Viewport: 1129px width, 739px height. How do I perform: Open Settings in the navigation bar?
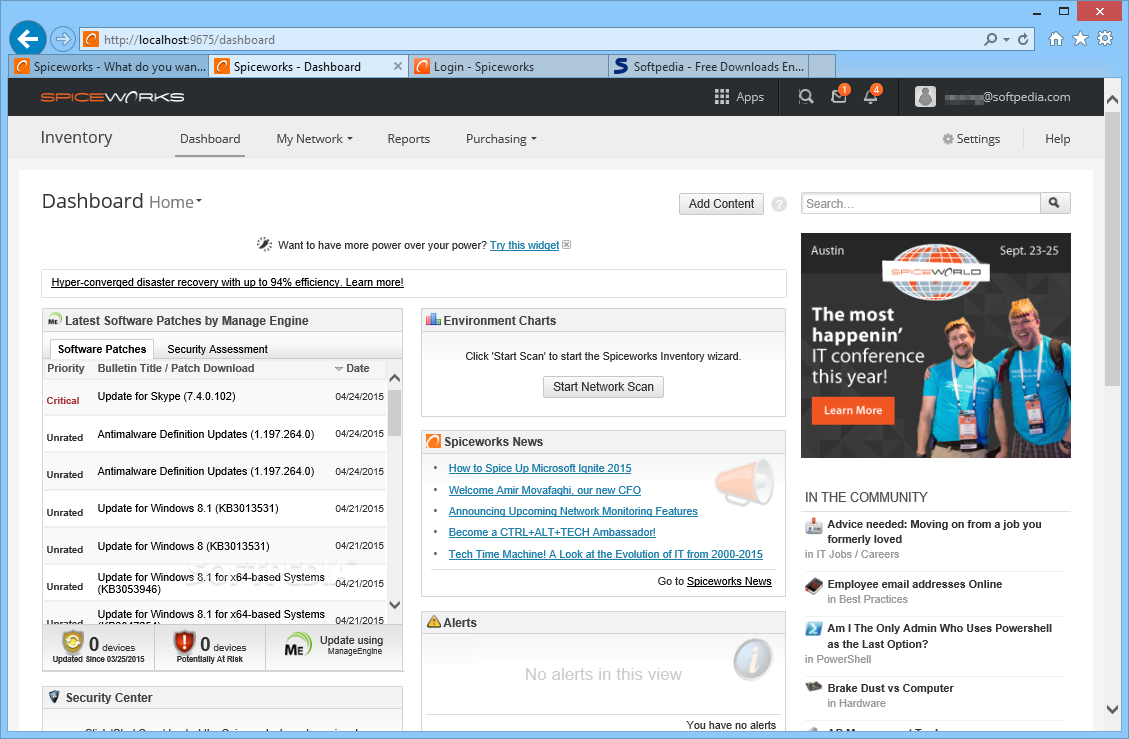coord(971,139)
